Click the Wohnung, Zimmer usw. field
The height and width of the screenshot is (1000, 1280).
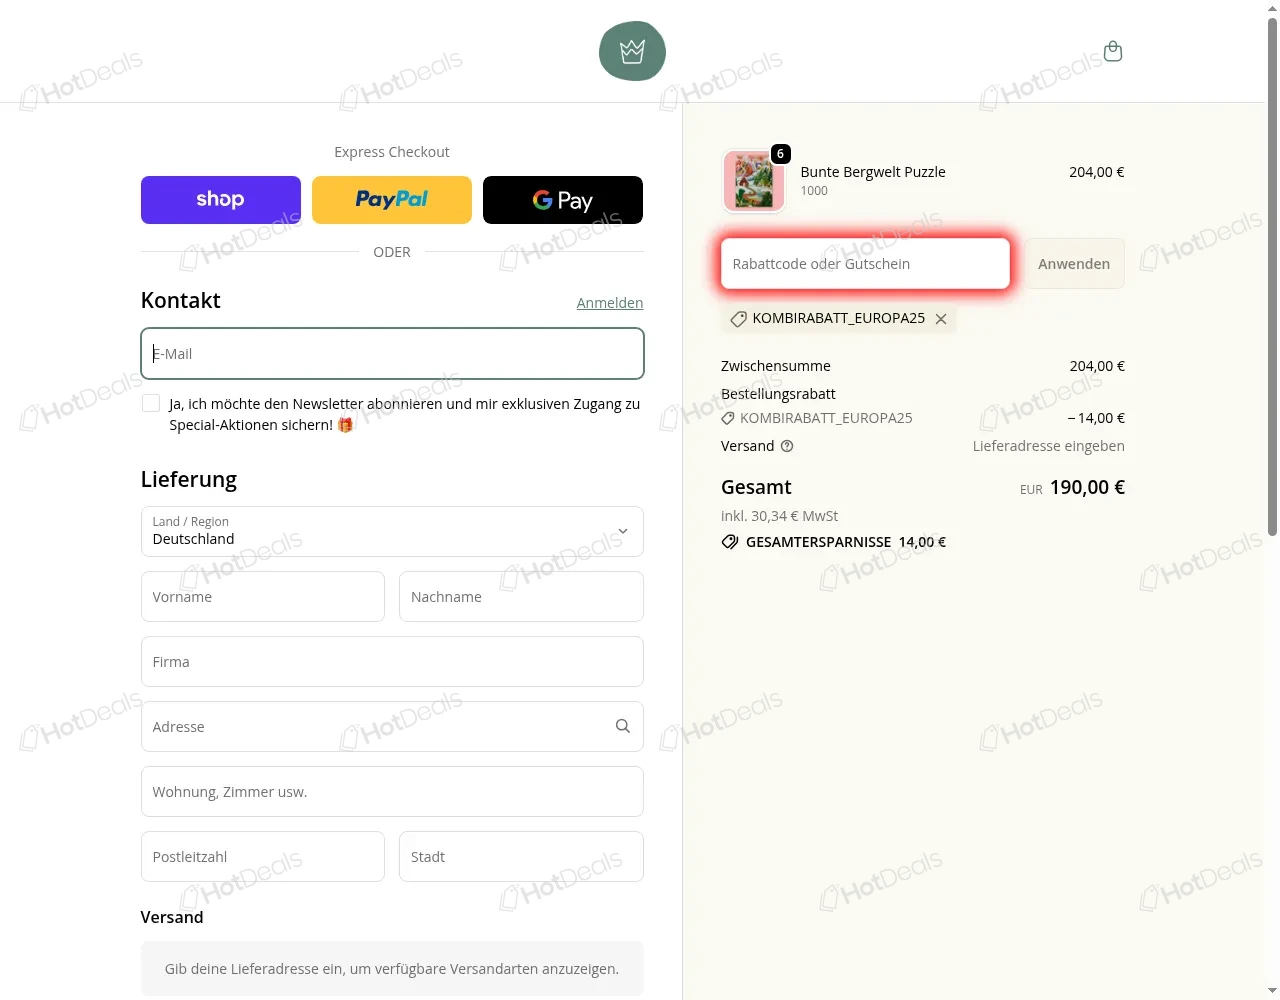(x=392, y=792)
